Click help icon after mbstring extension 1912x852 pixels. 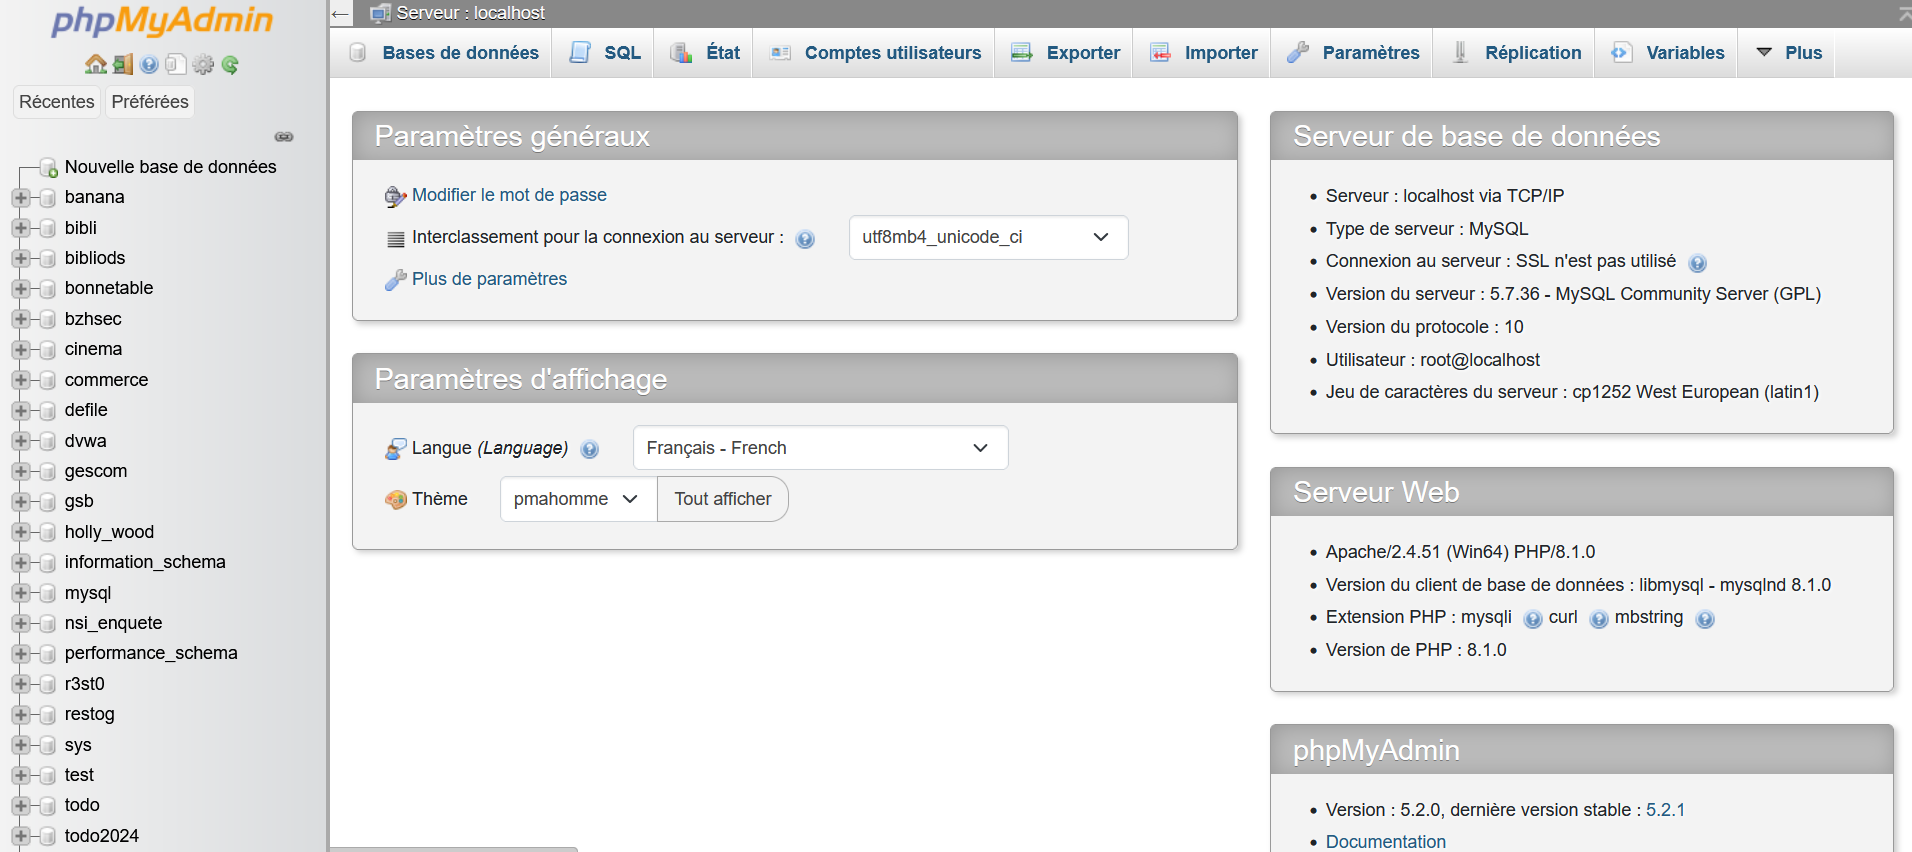coord(1705,619)
